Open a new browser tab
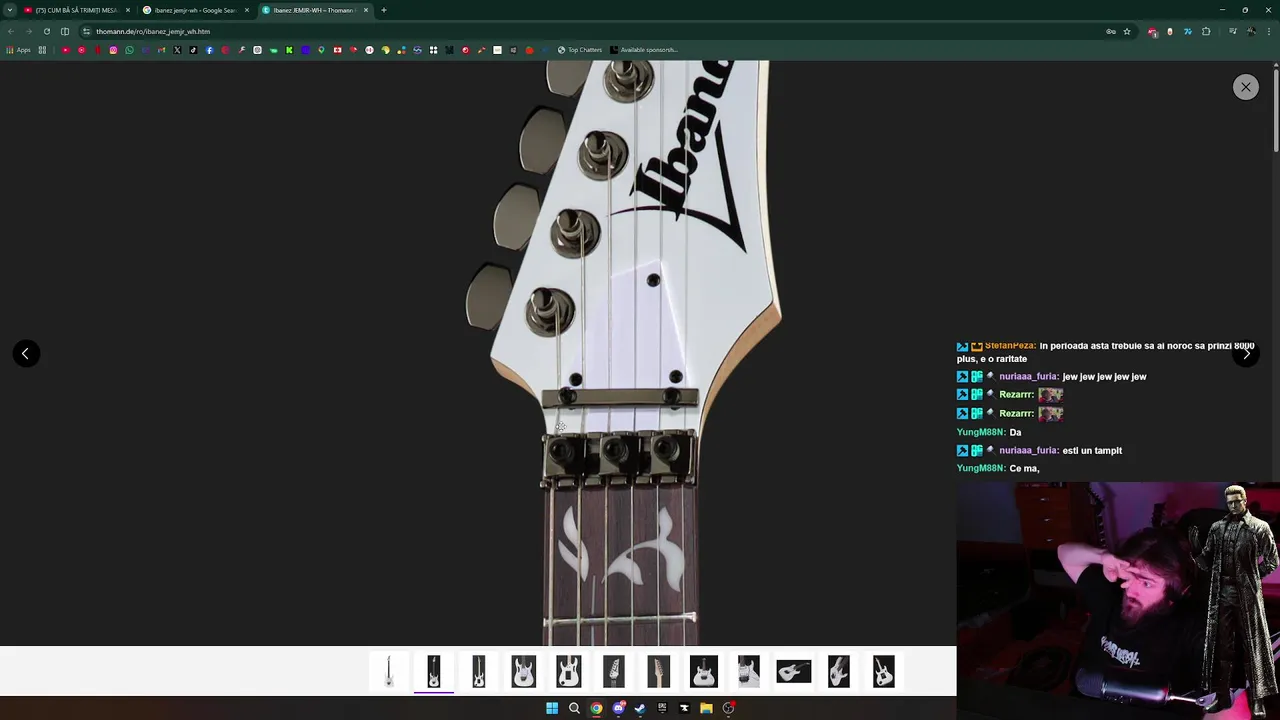Screen dimensions: 1280x720 pos(384,10)
